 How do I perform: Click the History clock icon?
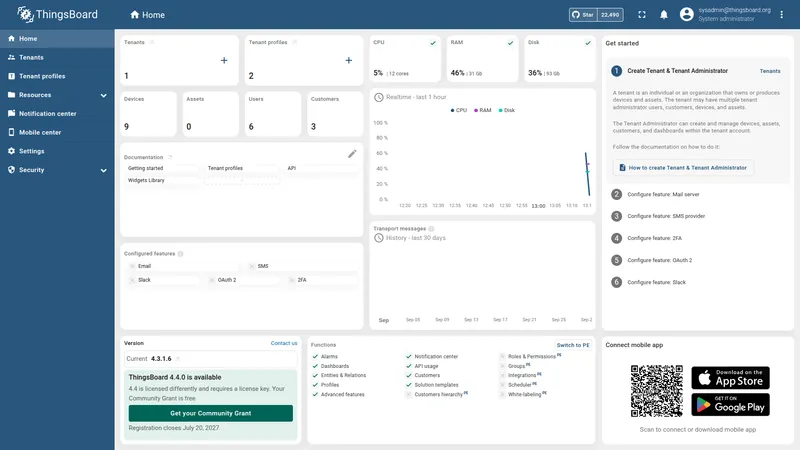tap(379, 238)
